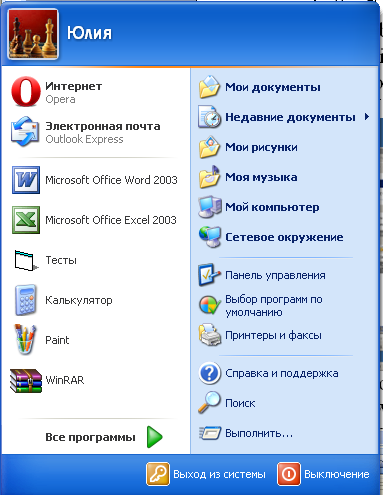Click the Мои документы folder icon

(x=209, y=87)
